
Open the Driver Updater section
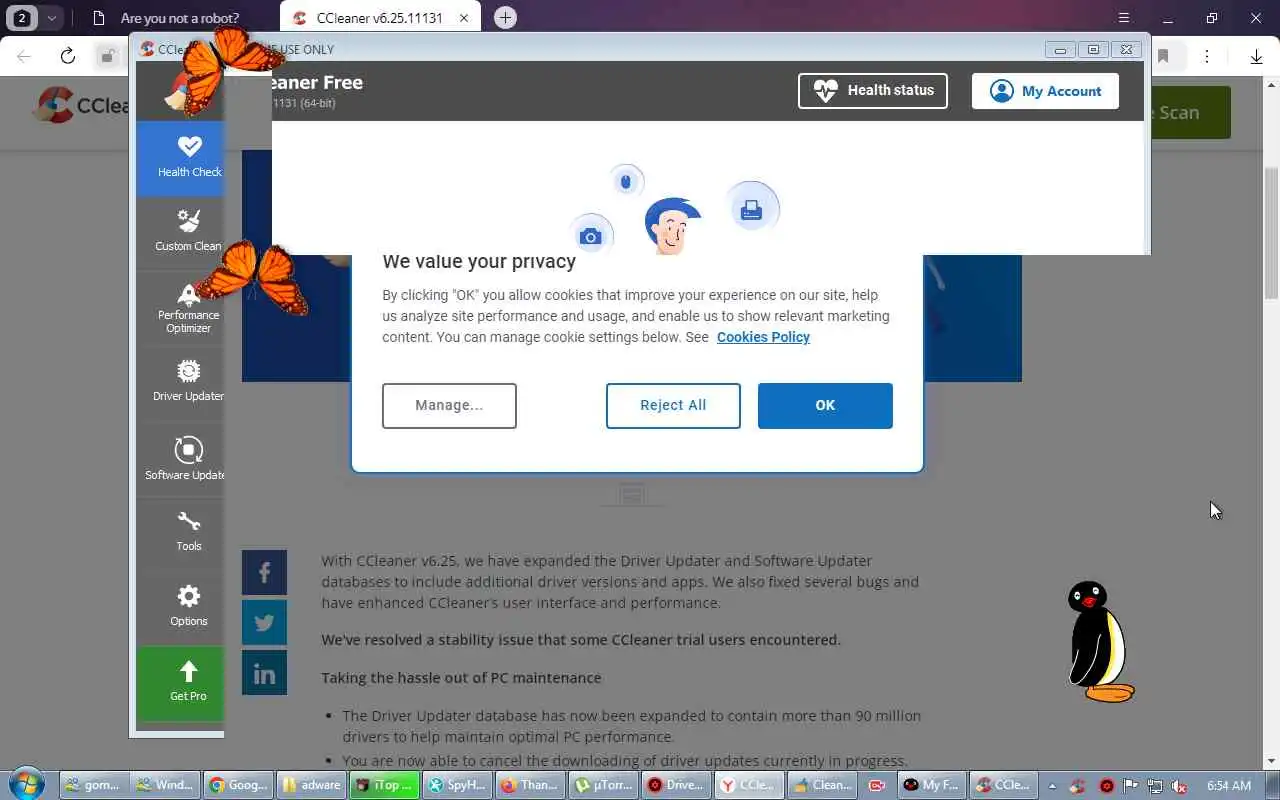(180, 383)
